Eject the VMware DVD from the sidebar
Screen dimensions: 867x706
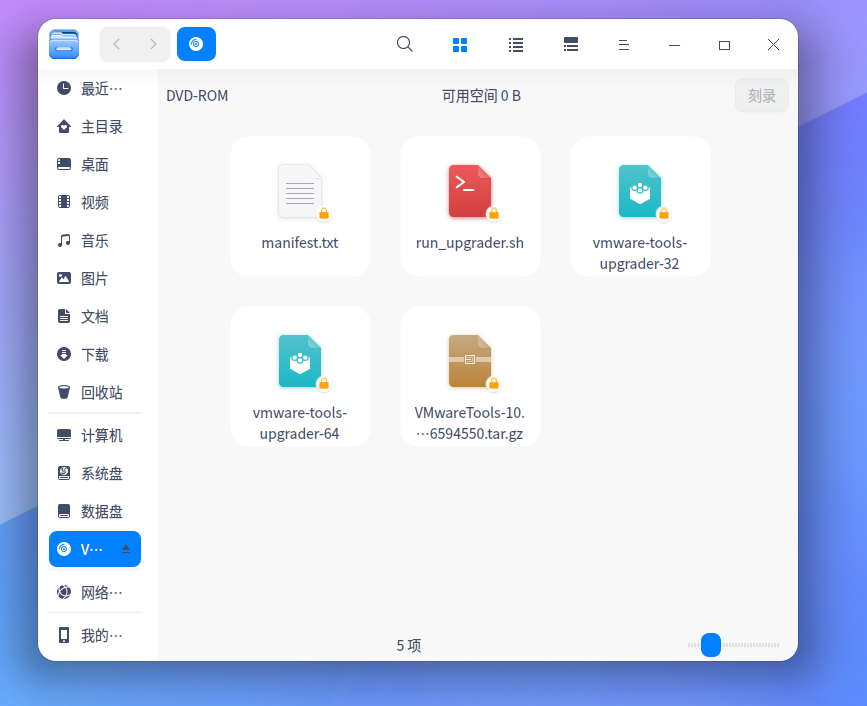(x=125, y=549)
